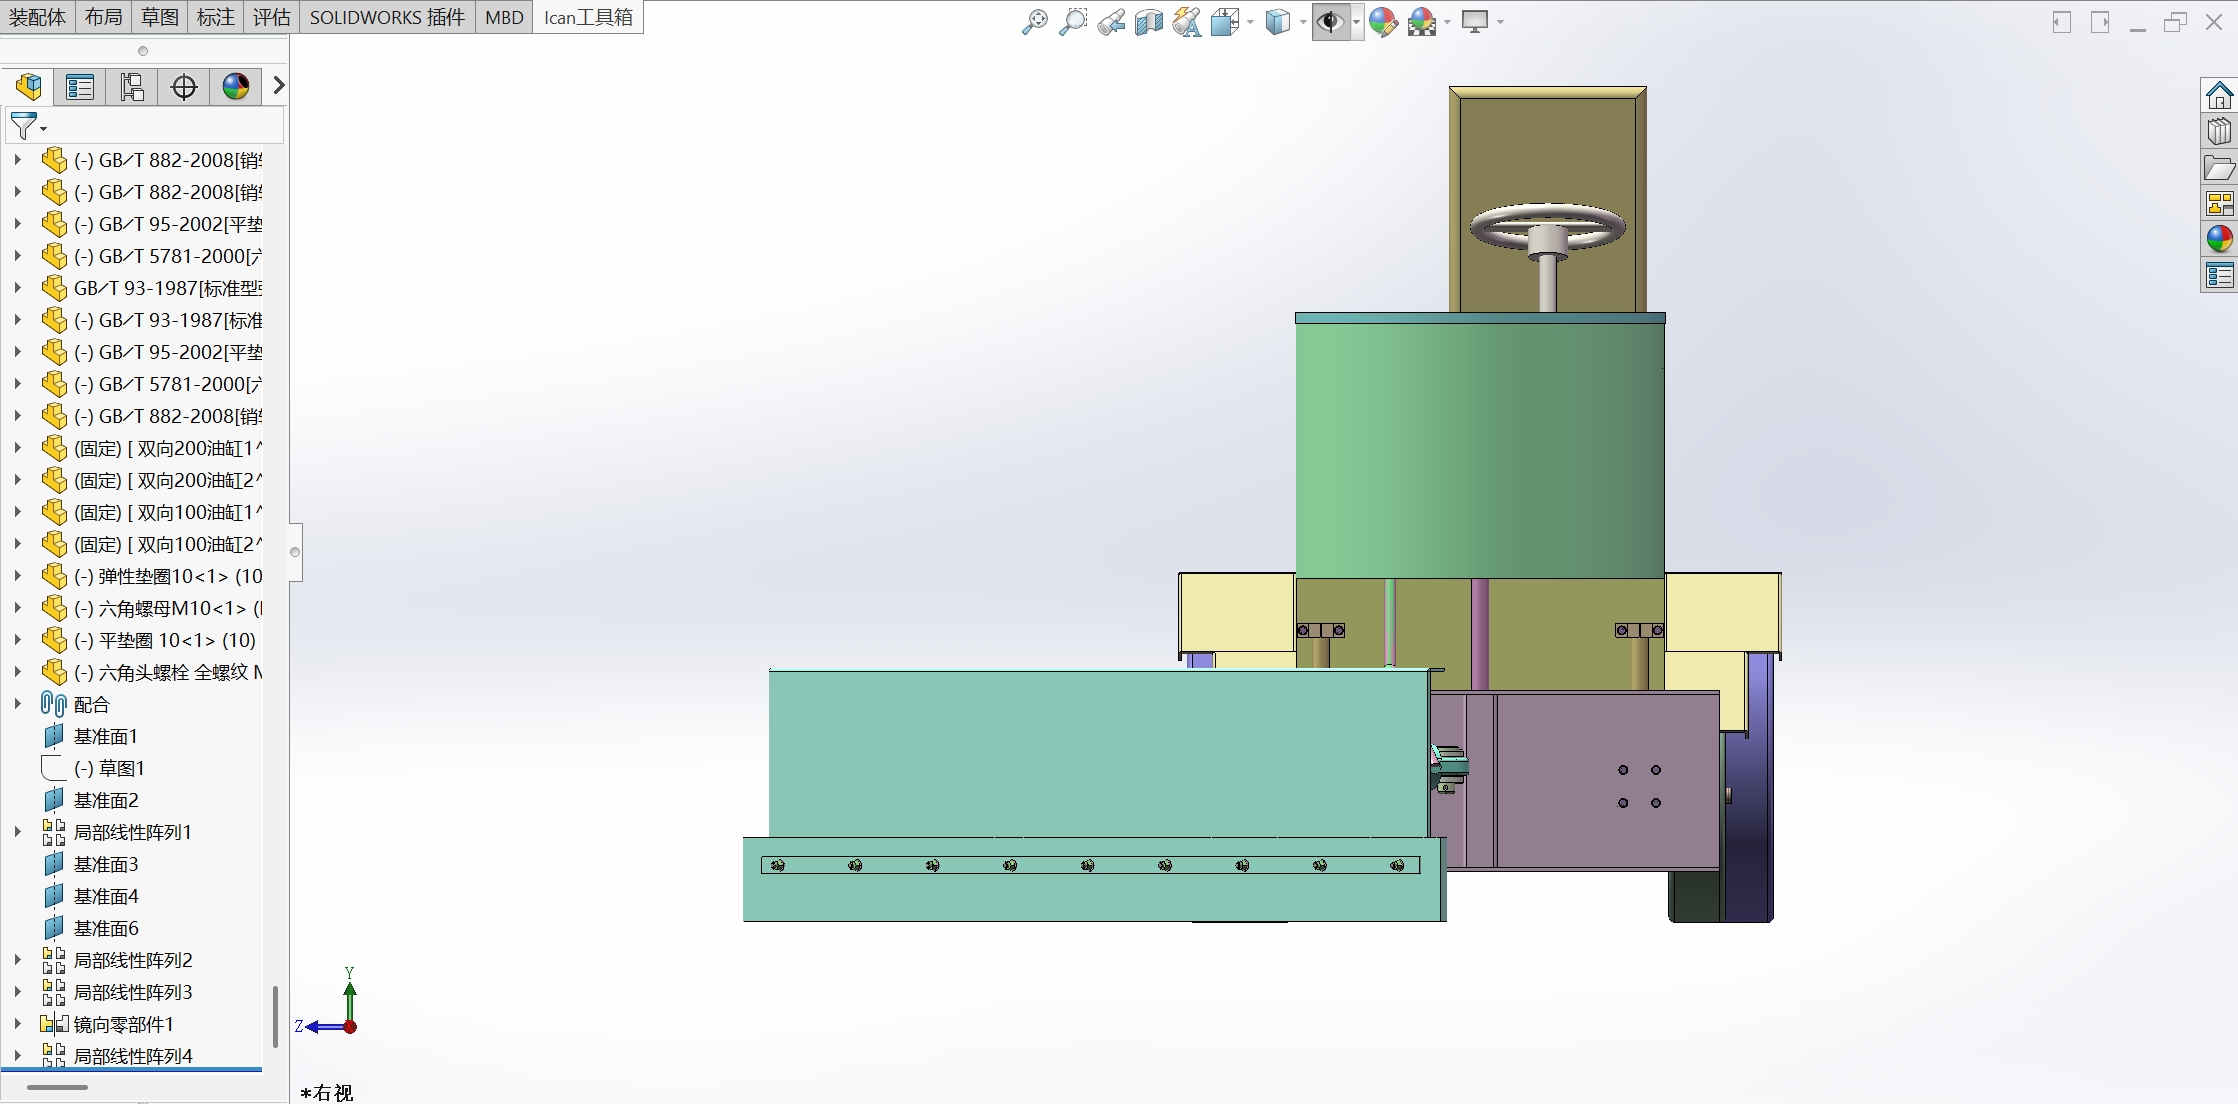The image size is (2238, 1104).
Task: Select the Zoom to Area tool
Action: pyautogui.click(x=1072, y=22)
